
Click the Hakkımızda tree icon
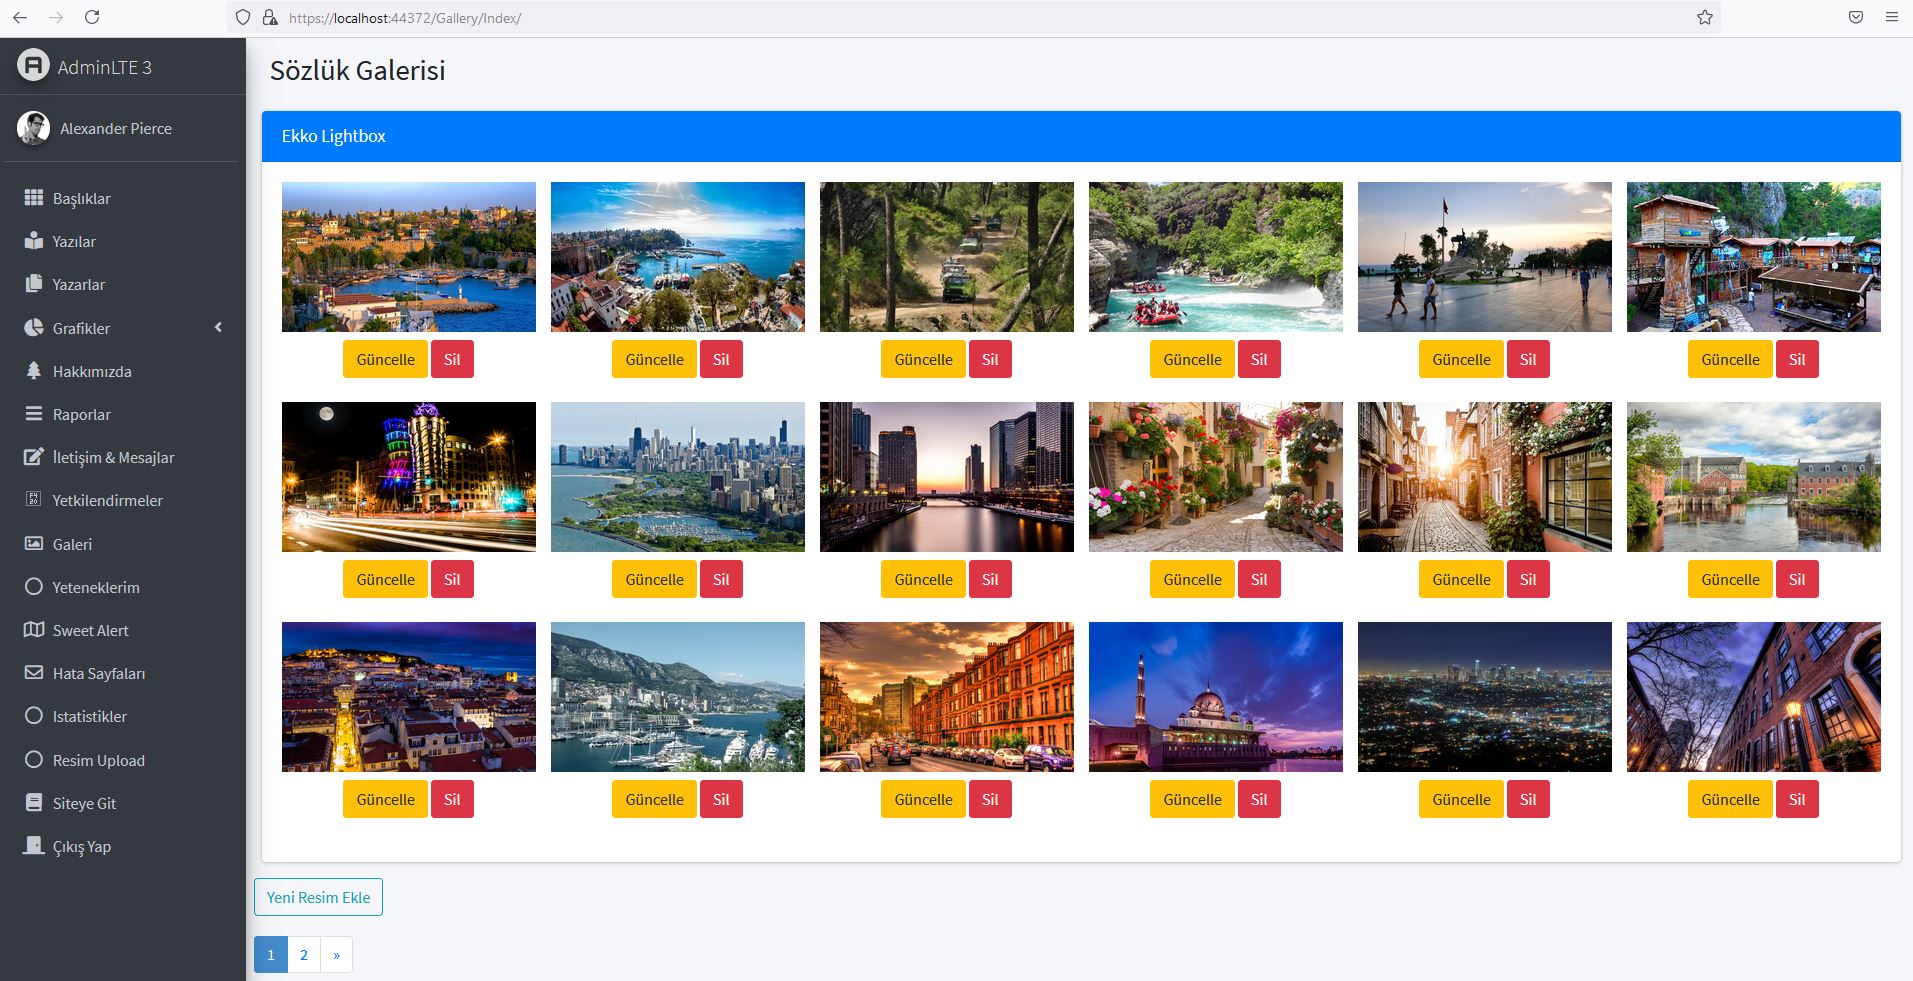34,371
